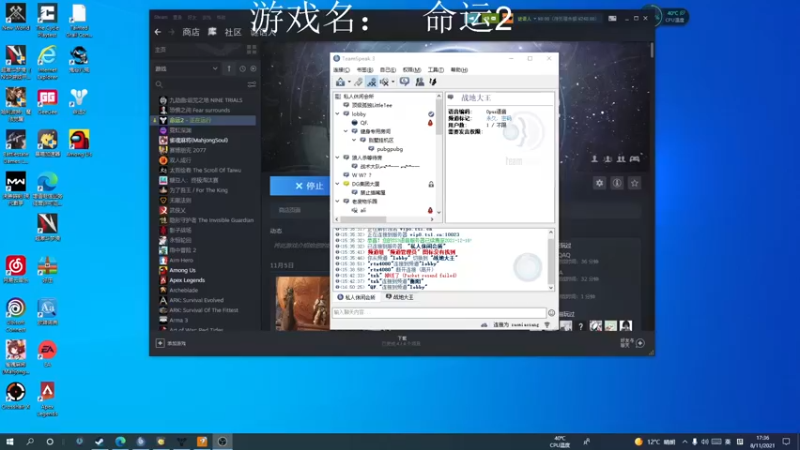Image resolution: width=800 pixels, height=450 pixels.
Task: Click TeamSpeak chat log scrollbar
Action: pos(551,260)
